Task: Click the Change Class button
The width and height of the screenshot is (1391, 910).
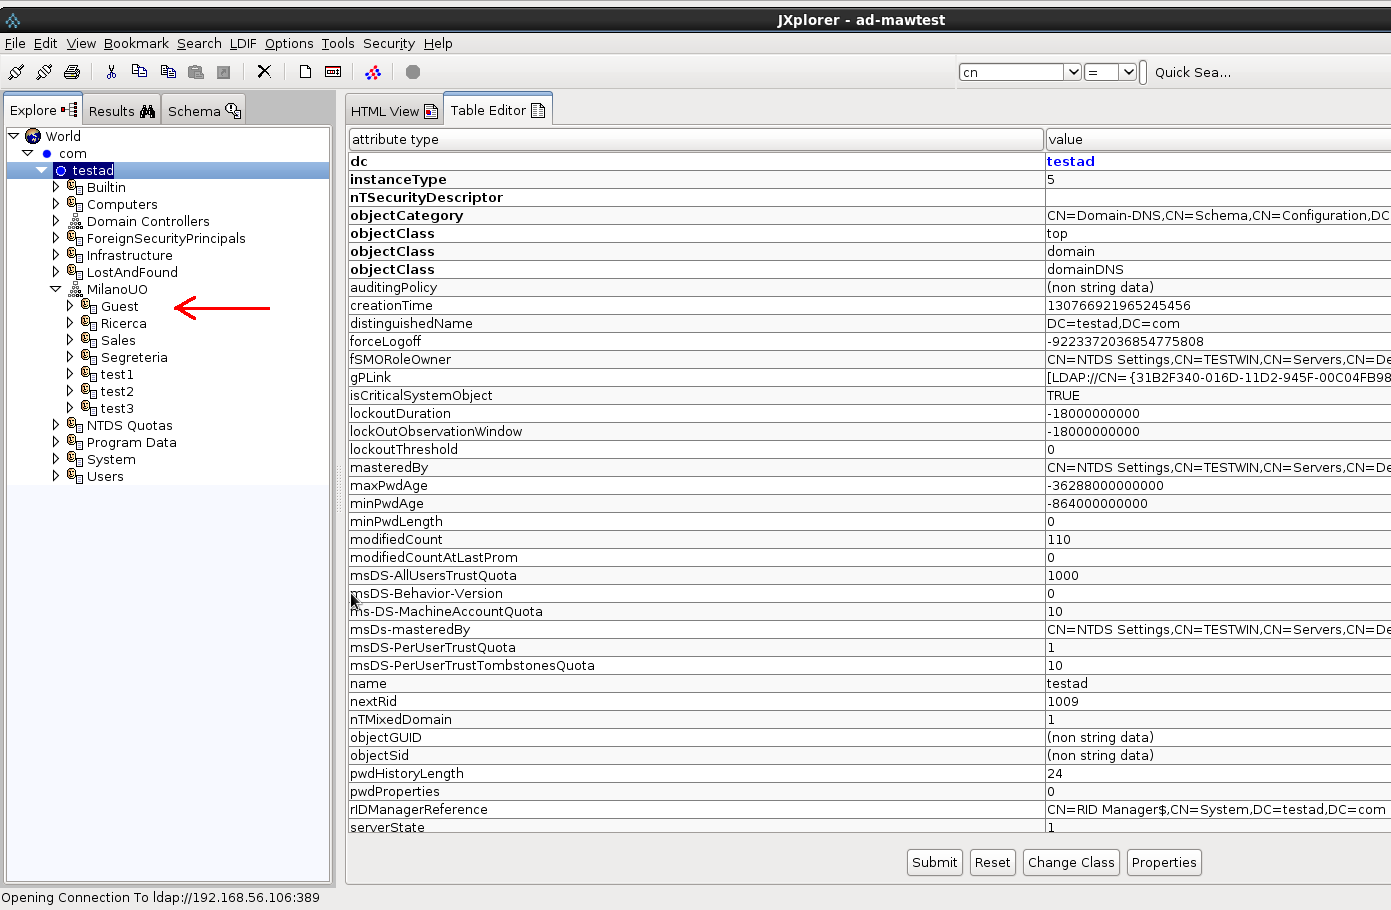Action: pos(1071,862)
